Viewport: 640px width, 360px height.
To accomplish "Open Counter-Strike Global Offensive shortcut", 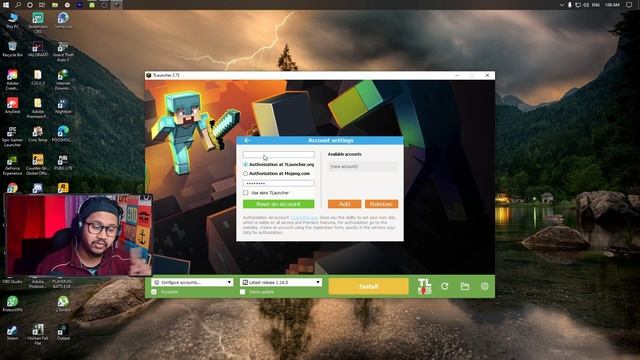I will (38, 165).
